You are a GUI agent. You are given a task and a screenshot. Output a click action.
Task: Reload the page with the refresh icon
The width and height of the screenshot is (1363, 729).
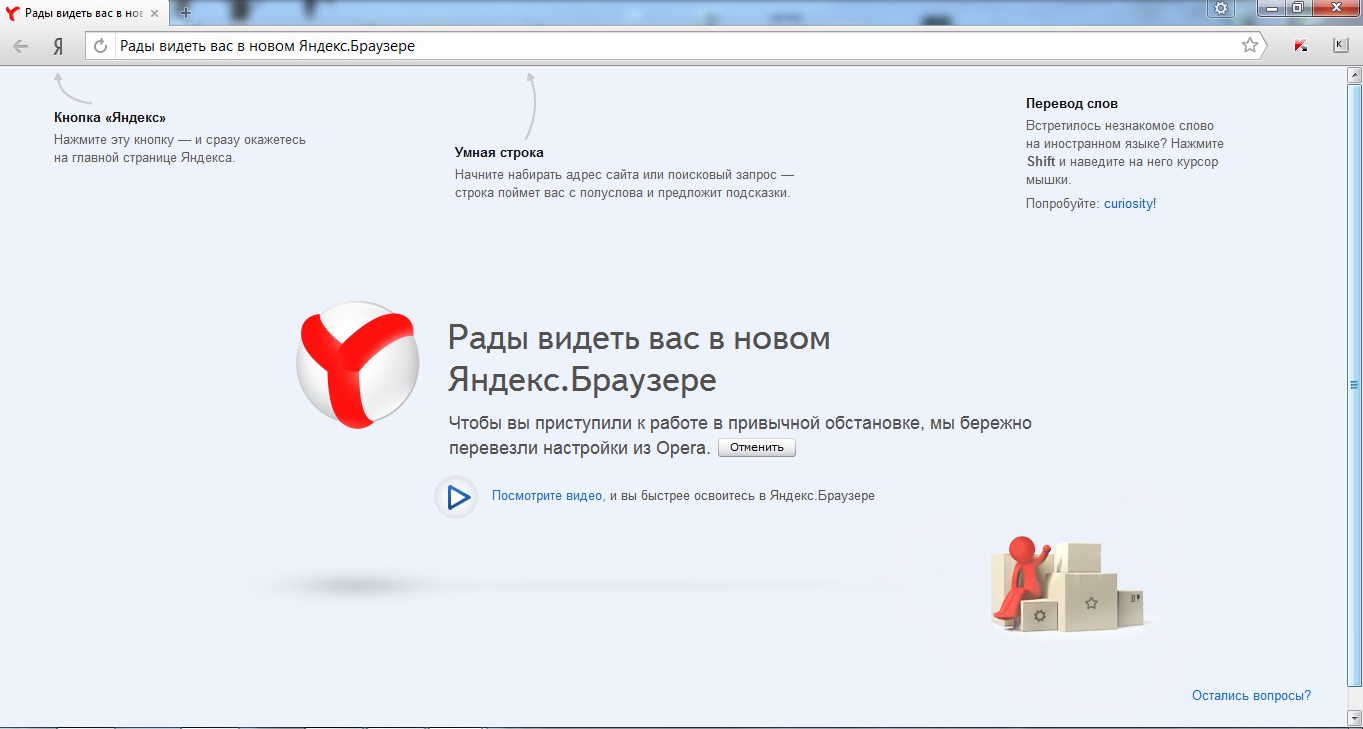(x=100, y=46)
